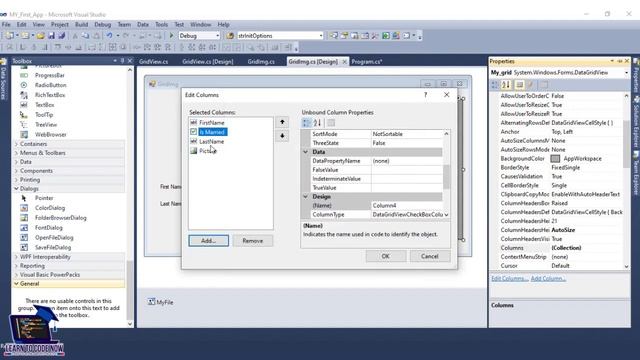The width and height of the screenshot is (640, 360).
Task: Click the Categorized icon in Properties panel
Action: (x=495, y=85)
